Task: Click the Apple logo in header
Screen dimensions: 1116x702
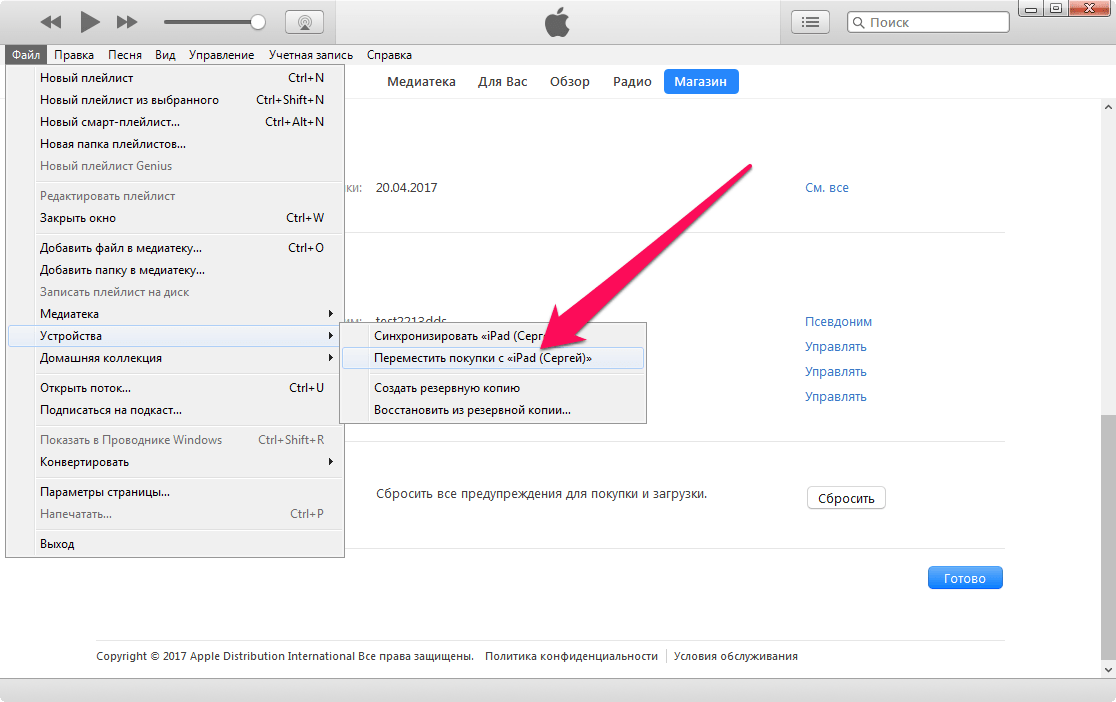Action: [557, 22]
